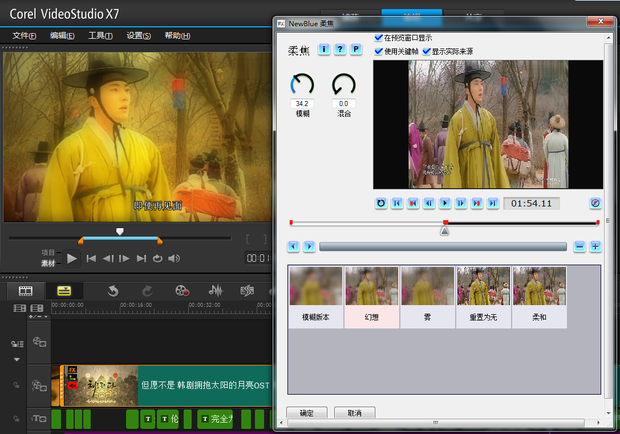620x434 pixels.
Task: Click the undo arrow in timeline toolbar
Action: 114,290
